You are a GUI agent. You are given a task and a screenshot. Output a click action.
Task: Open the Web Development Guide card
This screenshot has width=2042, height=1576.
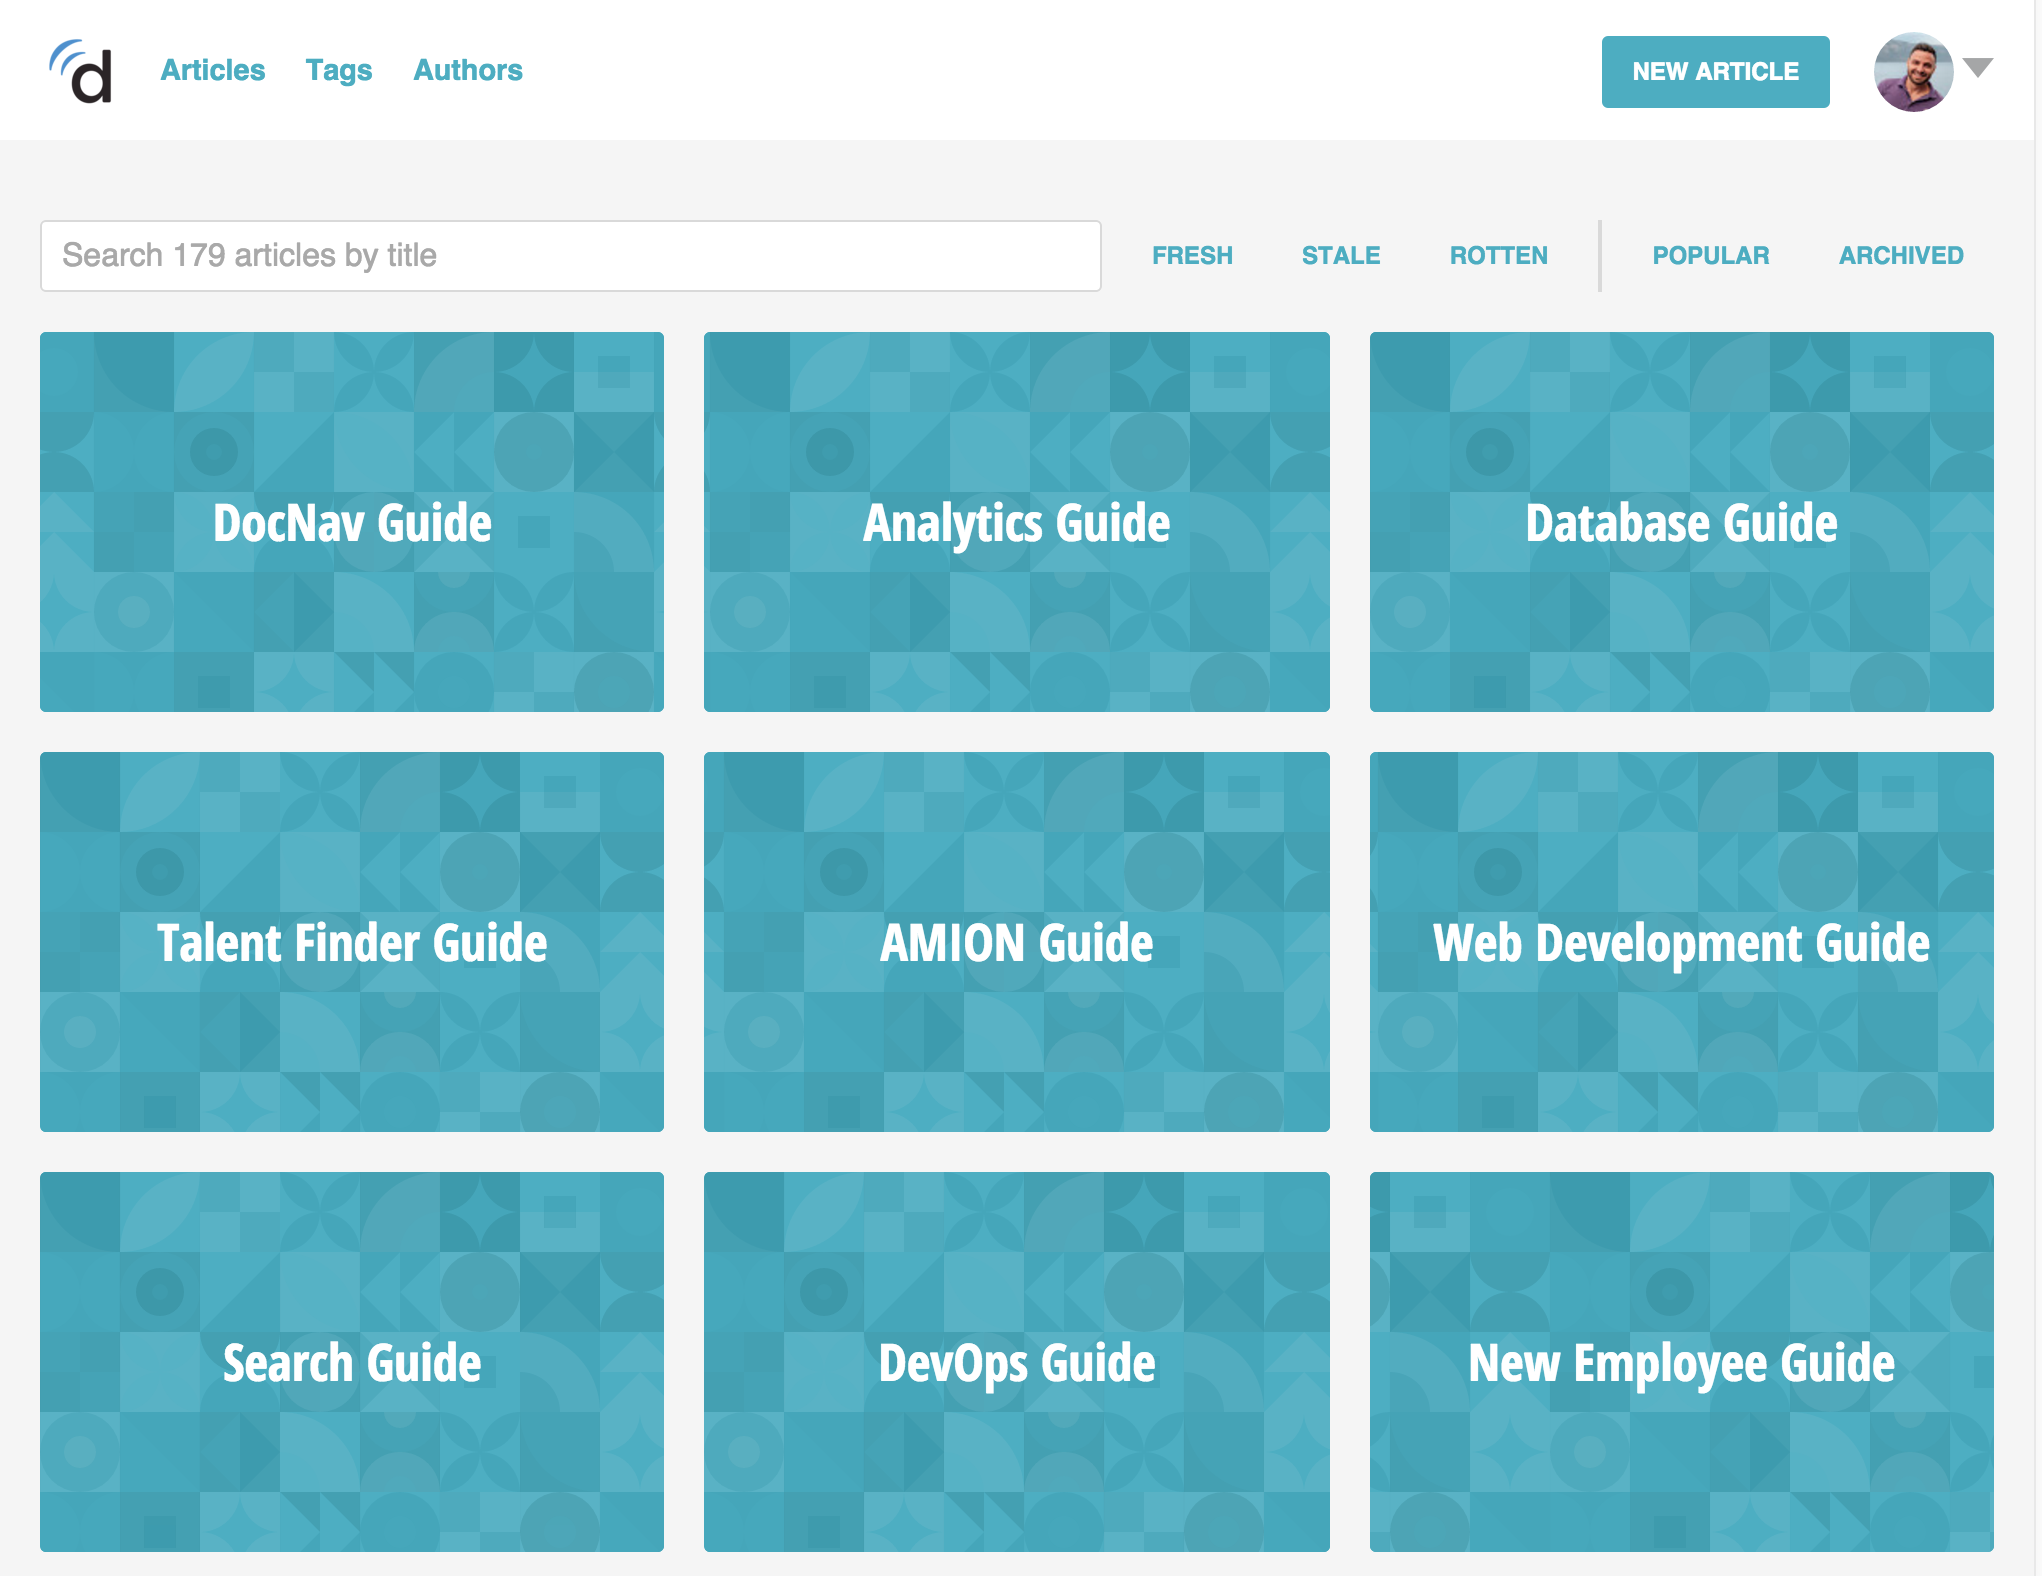click(x=1682, y=942)
